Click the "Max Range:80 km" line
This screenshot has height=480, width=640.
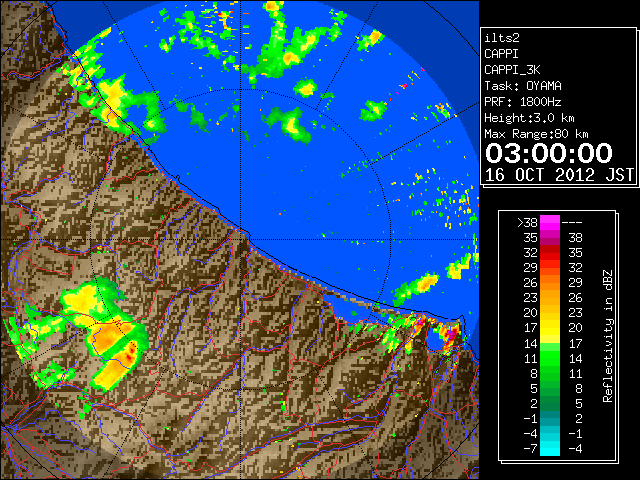536,134
